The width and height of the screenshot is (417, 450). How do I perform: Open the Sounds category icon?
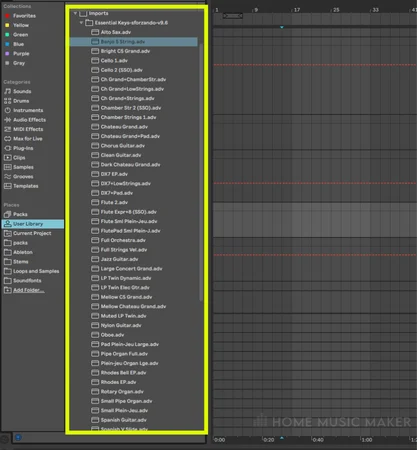(7, 91)
